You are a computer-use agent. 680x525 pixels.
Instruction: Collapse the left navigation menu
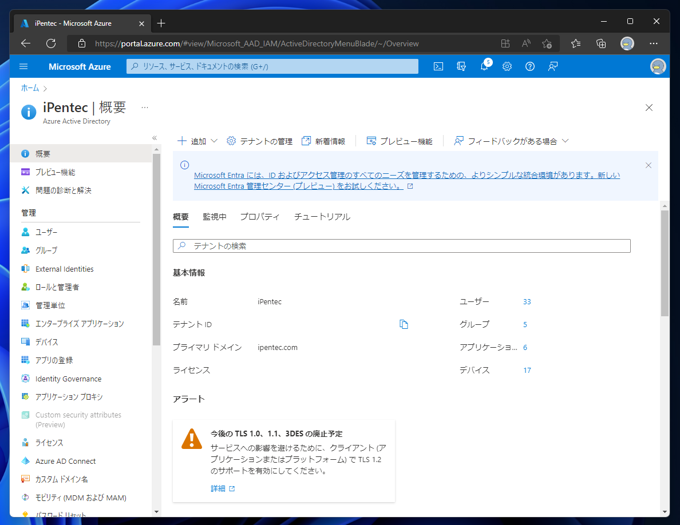pyautogui.click(x=154, y=138)
